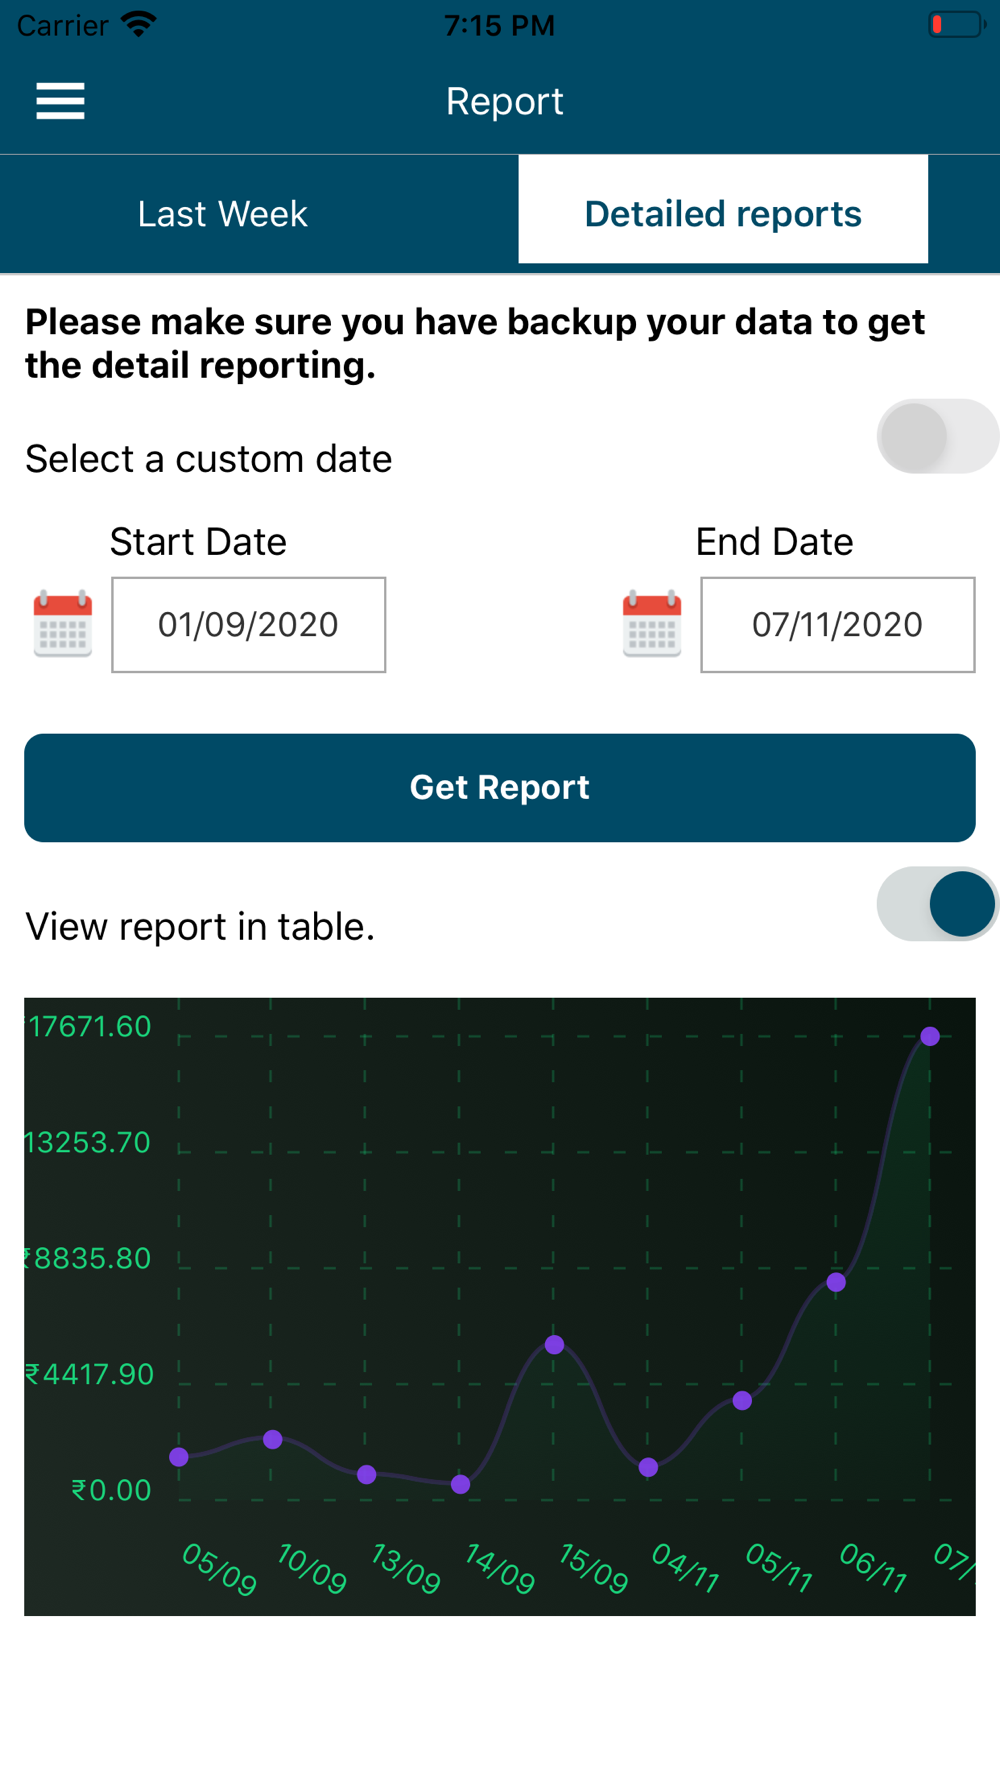1000x1778 pixels.
Task: Turn off View report in table switch
Action: (x=938, y=904)
